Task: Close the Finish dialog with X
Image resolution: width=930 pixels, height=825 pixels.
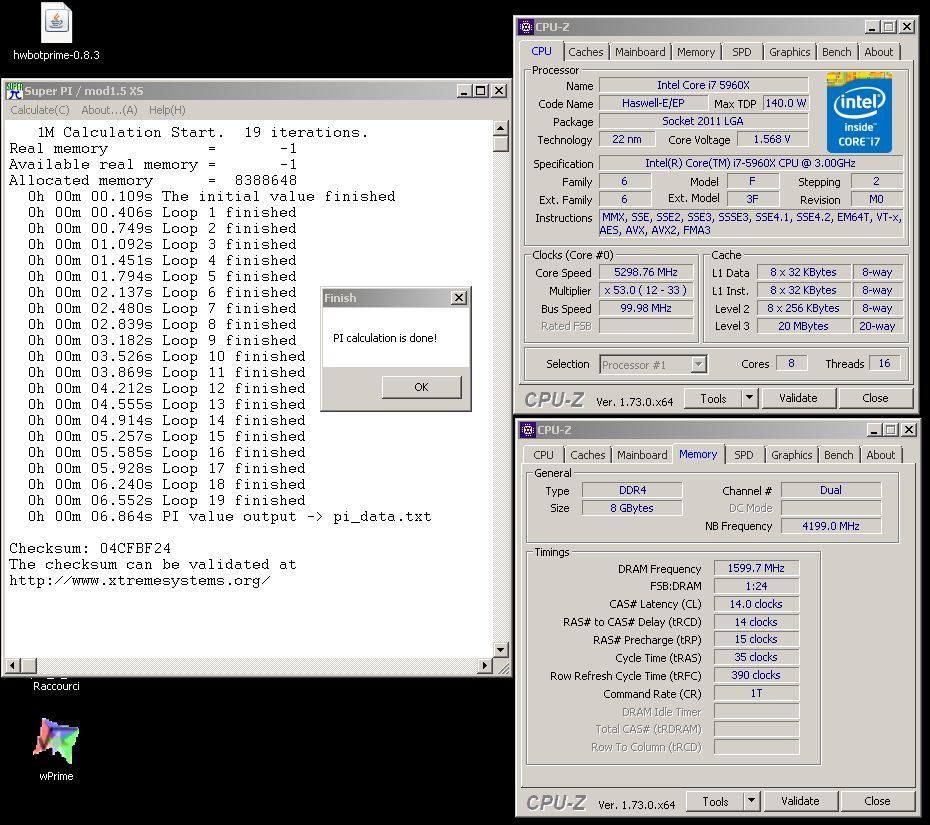Action: tap(458, 298)
